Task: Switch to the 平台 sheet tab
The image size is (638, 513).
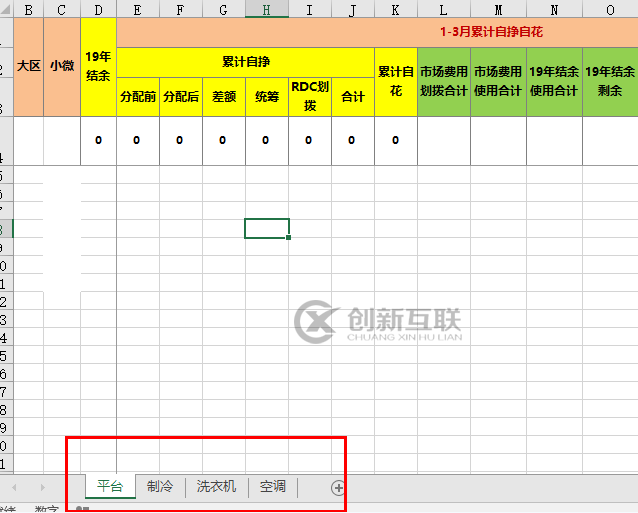Action: tap(110, 486)
